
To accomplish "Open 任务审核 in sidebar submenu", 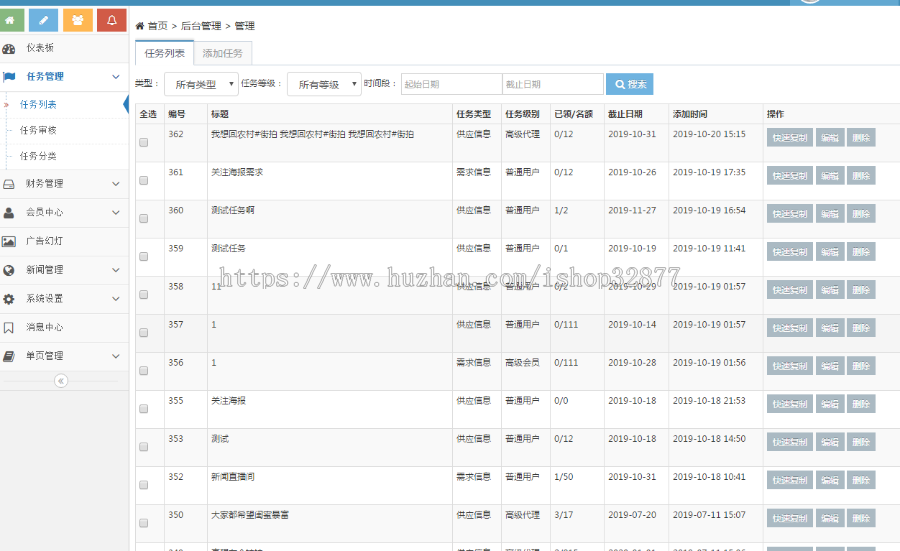I will click(x=38, y=130).
